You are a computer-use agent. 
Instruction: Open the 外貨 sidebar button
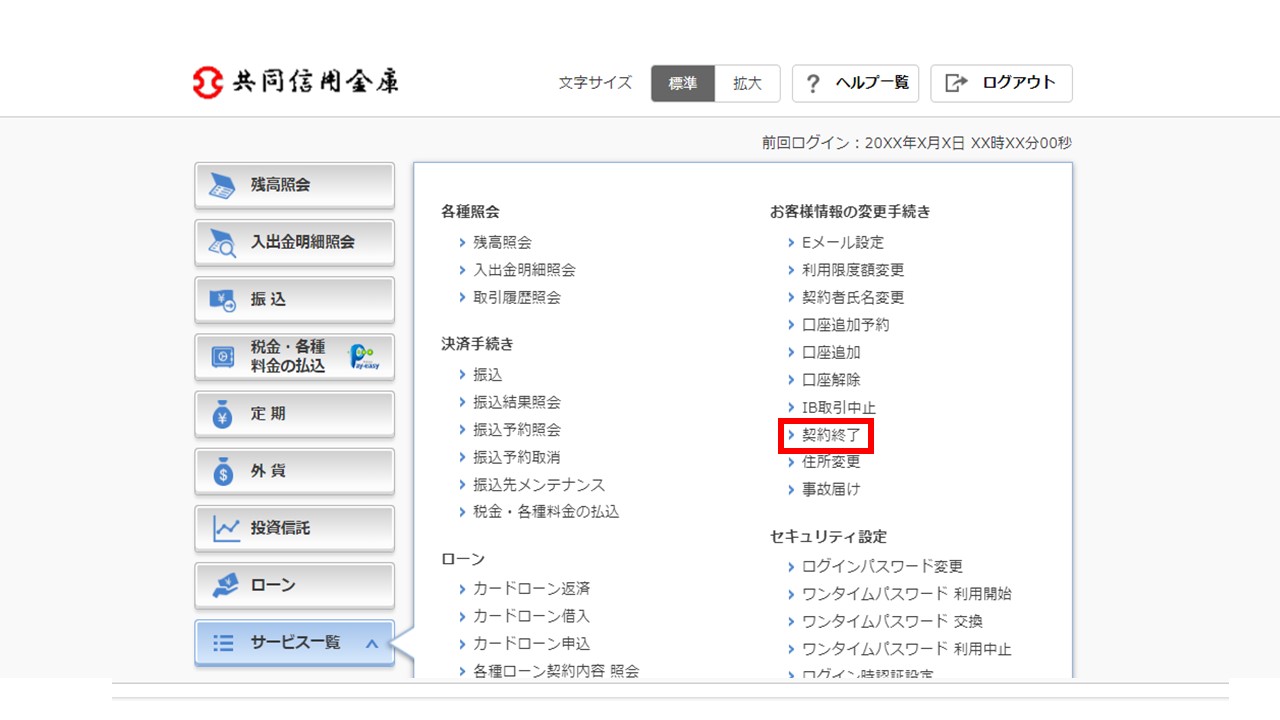tap(294, 470)
